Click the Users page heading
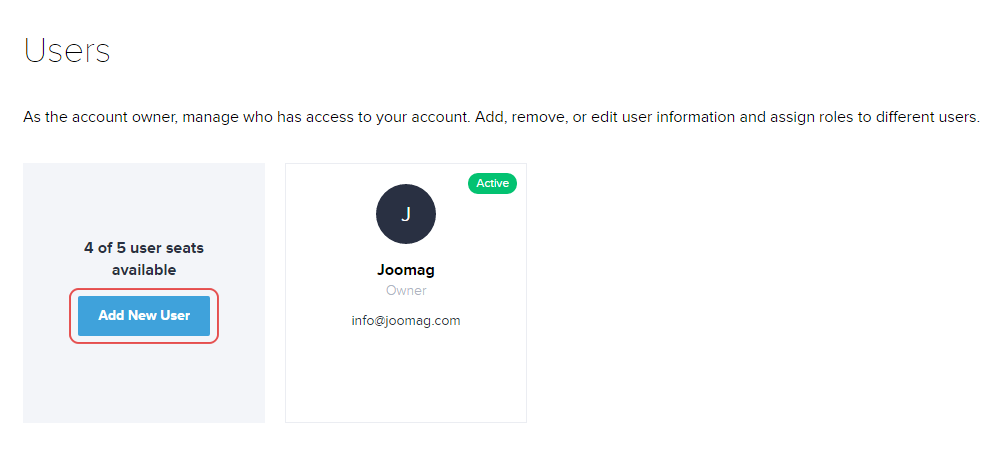The image size is (1000, 471). click(x=67, y=50)
